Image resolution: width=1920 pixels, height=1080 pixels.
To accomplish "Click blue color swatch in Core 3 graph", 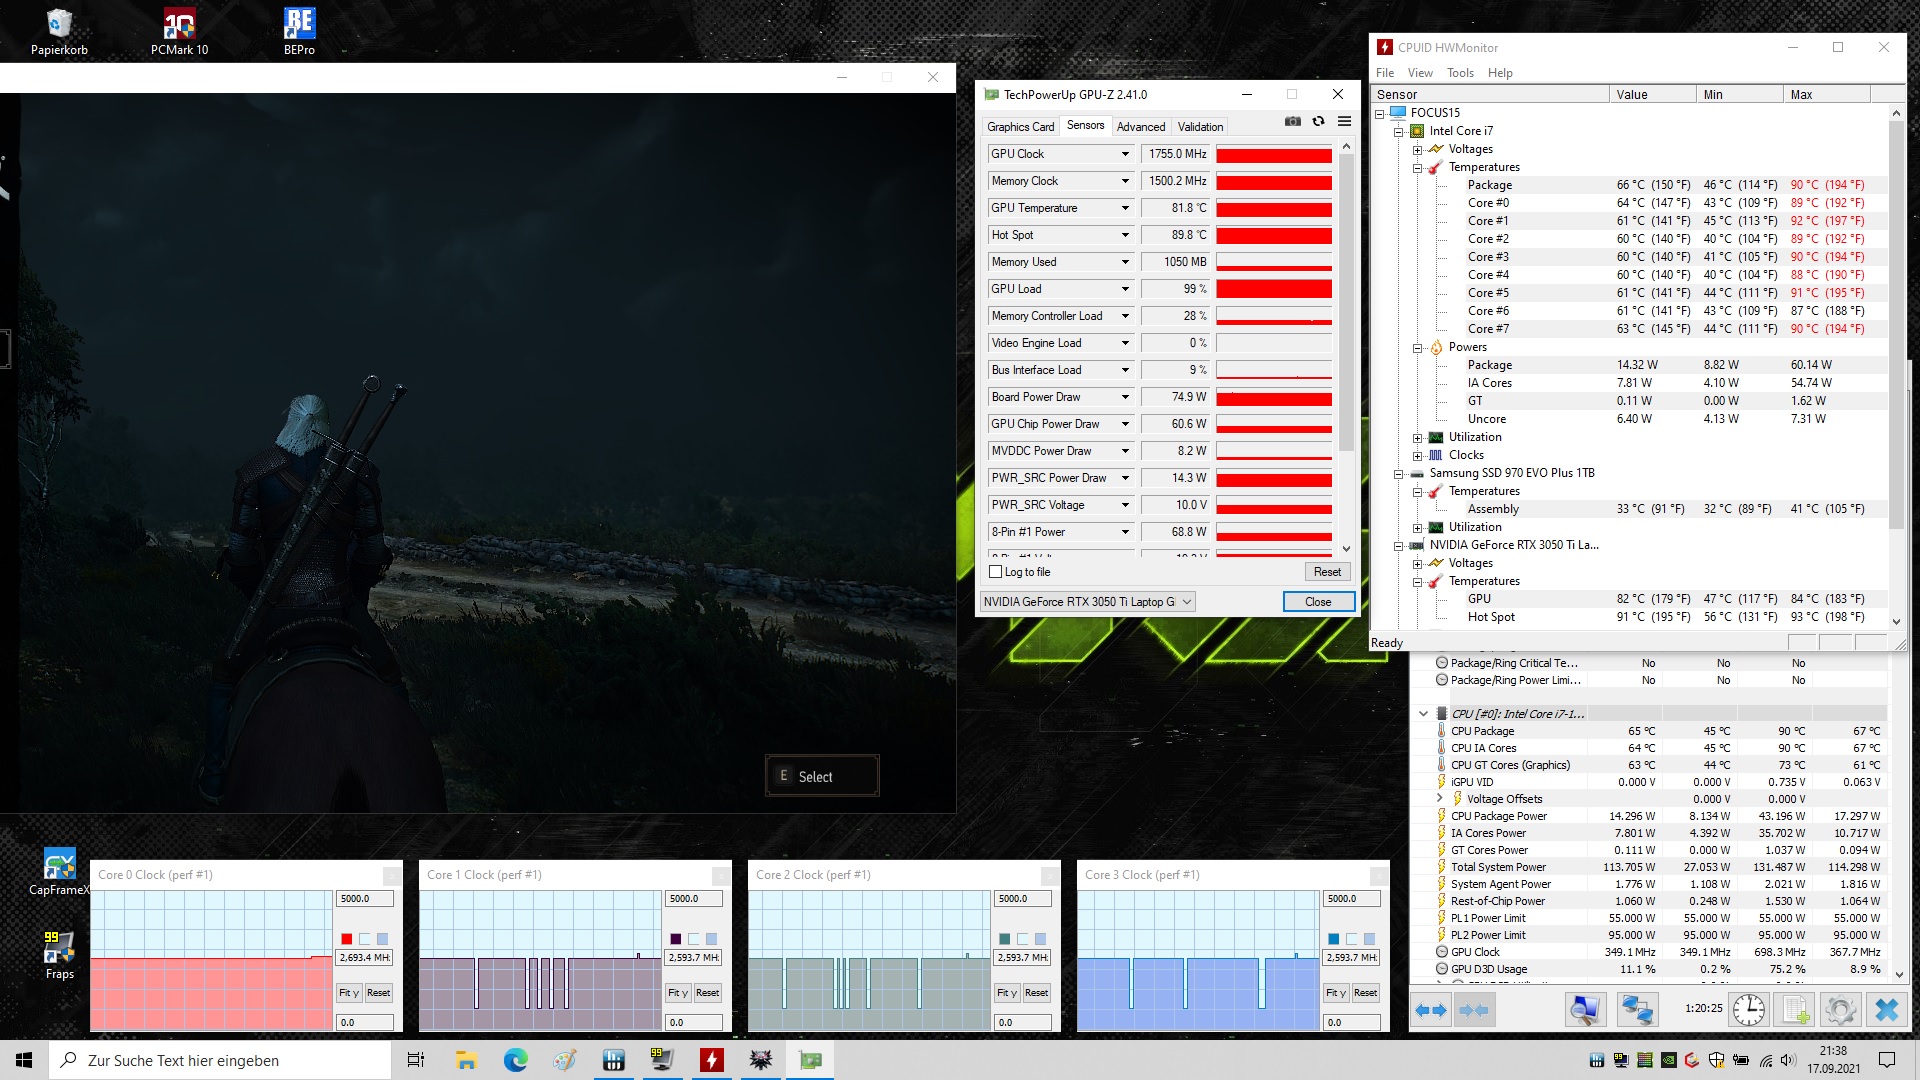I will point(1333,939).
